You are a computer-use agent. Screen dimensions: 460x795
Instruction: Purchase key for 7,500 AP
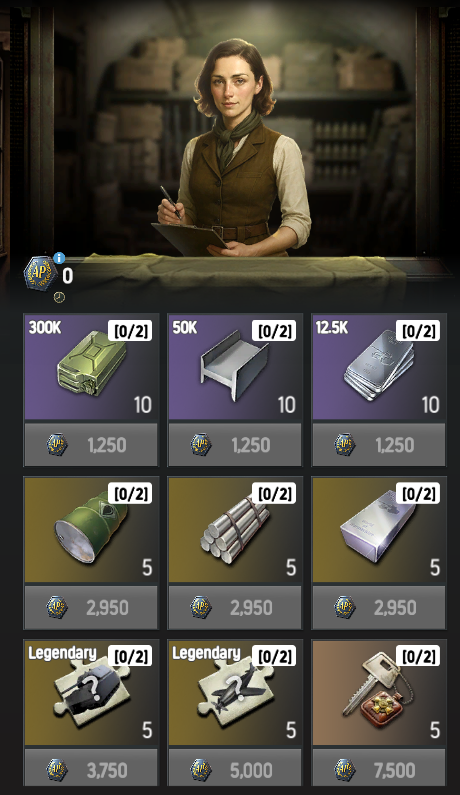click(x=379, y=770)
